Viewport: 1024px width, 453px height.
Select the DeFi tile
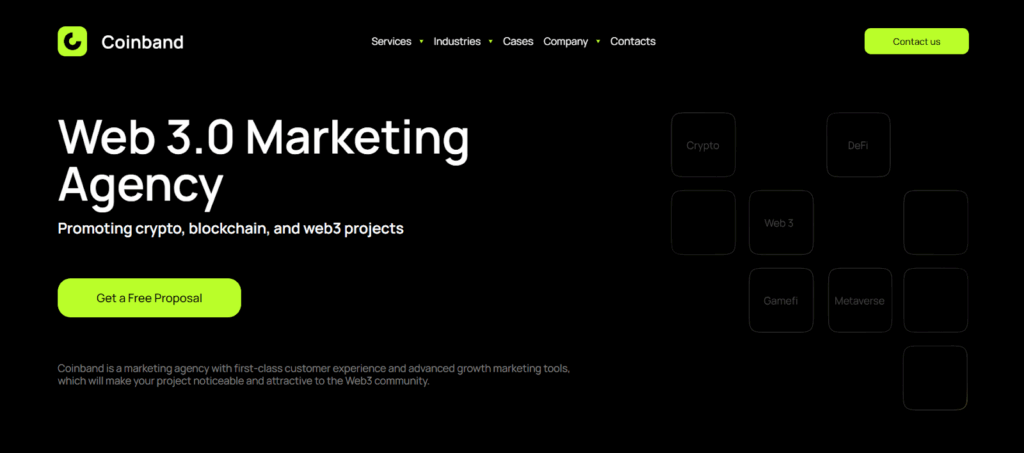click(858, 145)
